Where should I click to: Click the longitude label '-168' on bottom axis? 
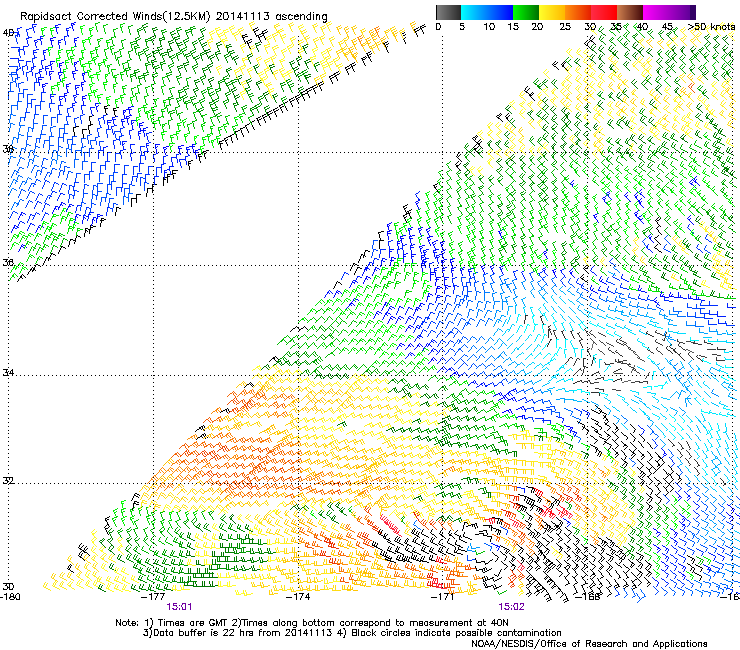[587, 597]
